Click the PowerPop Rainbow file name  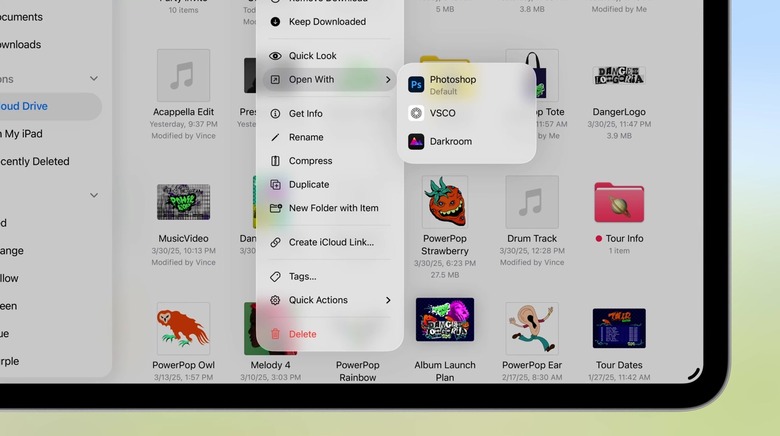pyautogui.click(x=358, y=371)
